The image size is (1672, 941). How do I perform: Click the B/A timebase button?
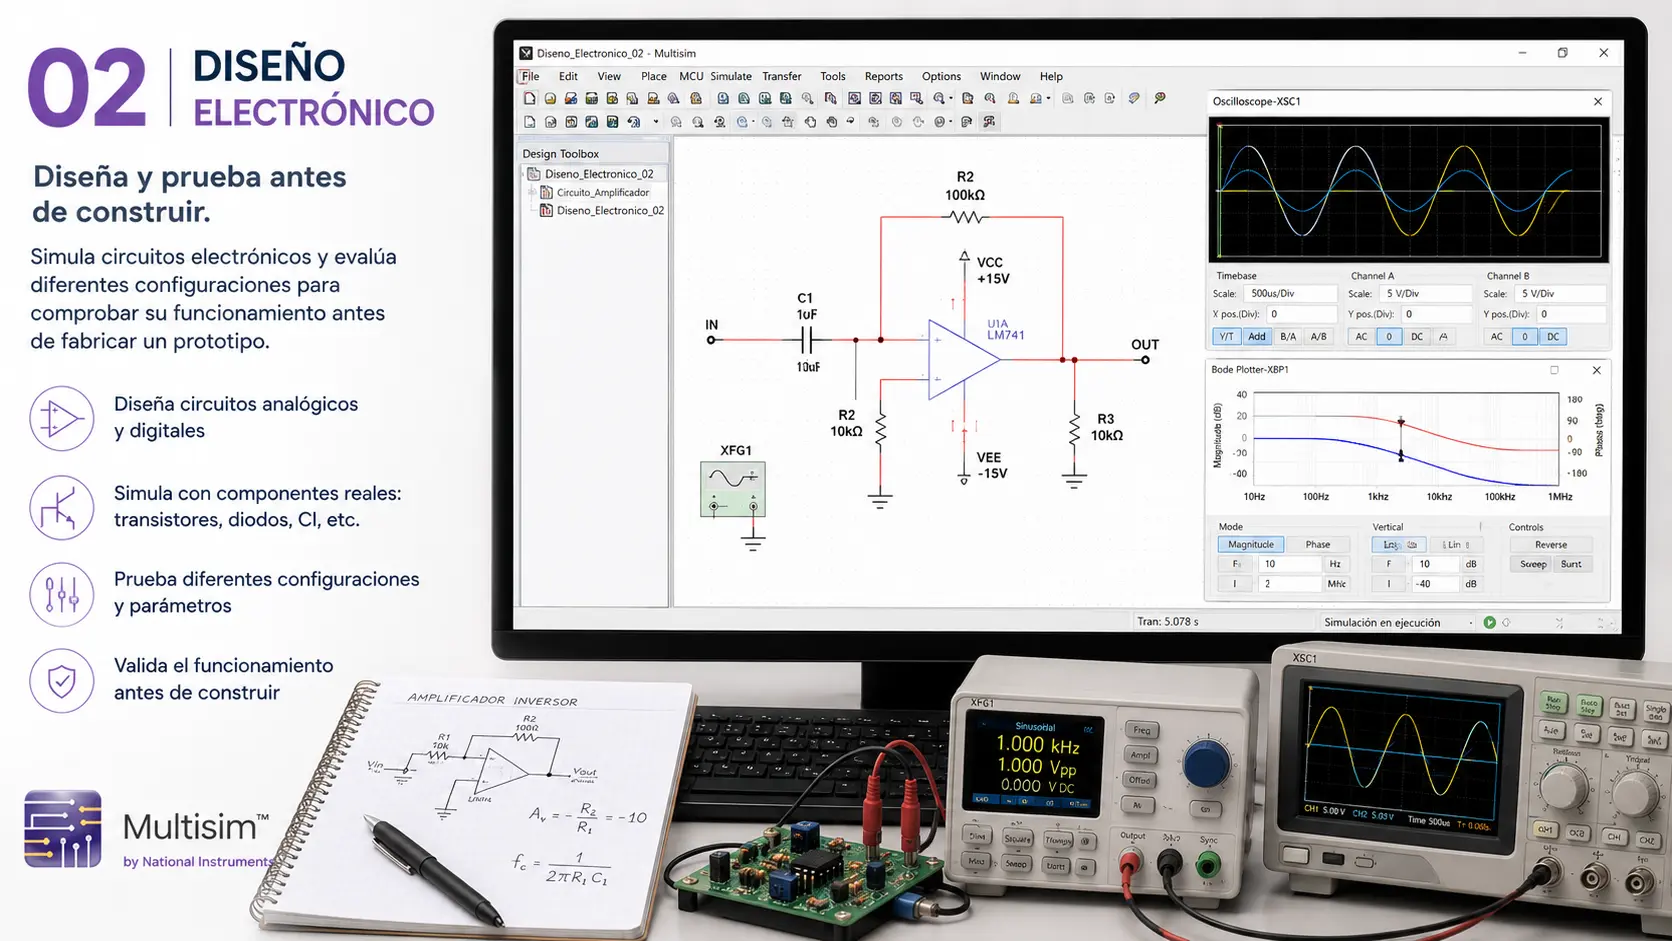tap(1288, 337)
